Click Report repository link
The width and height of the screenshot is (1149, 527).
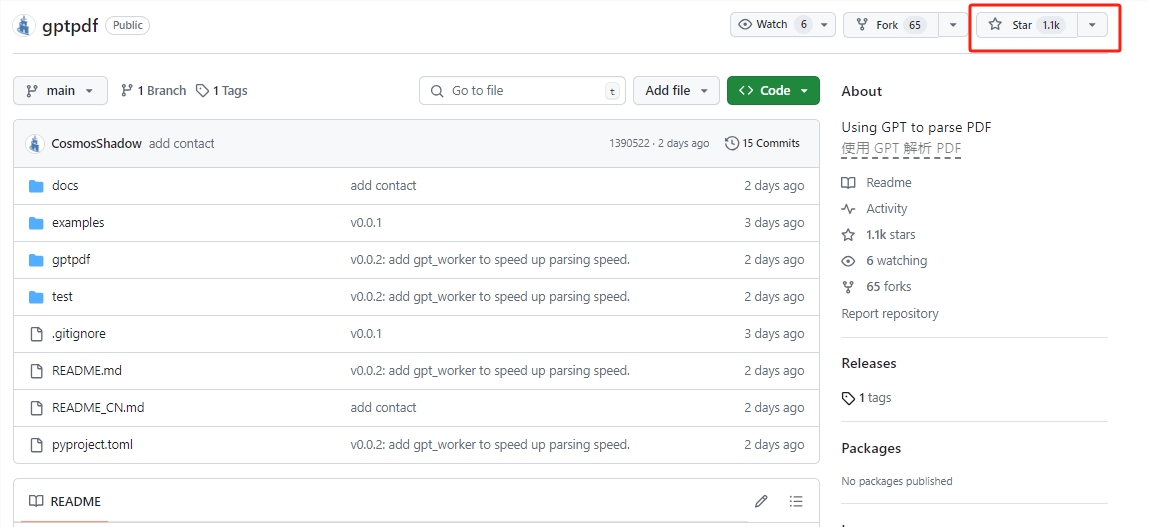click(x=890, y=314)
